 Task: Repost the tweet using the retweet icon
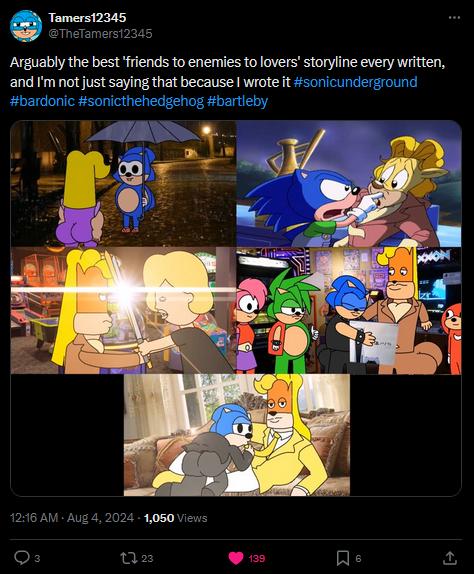point(128,558)
